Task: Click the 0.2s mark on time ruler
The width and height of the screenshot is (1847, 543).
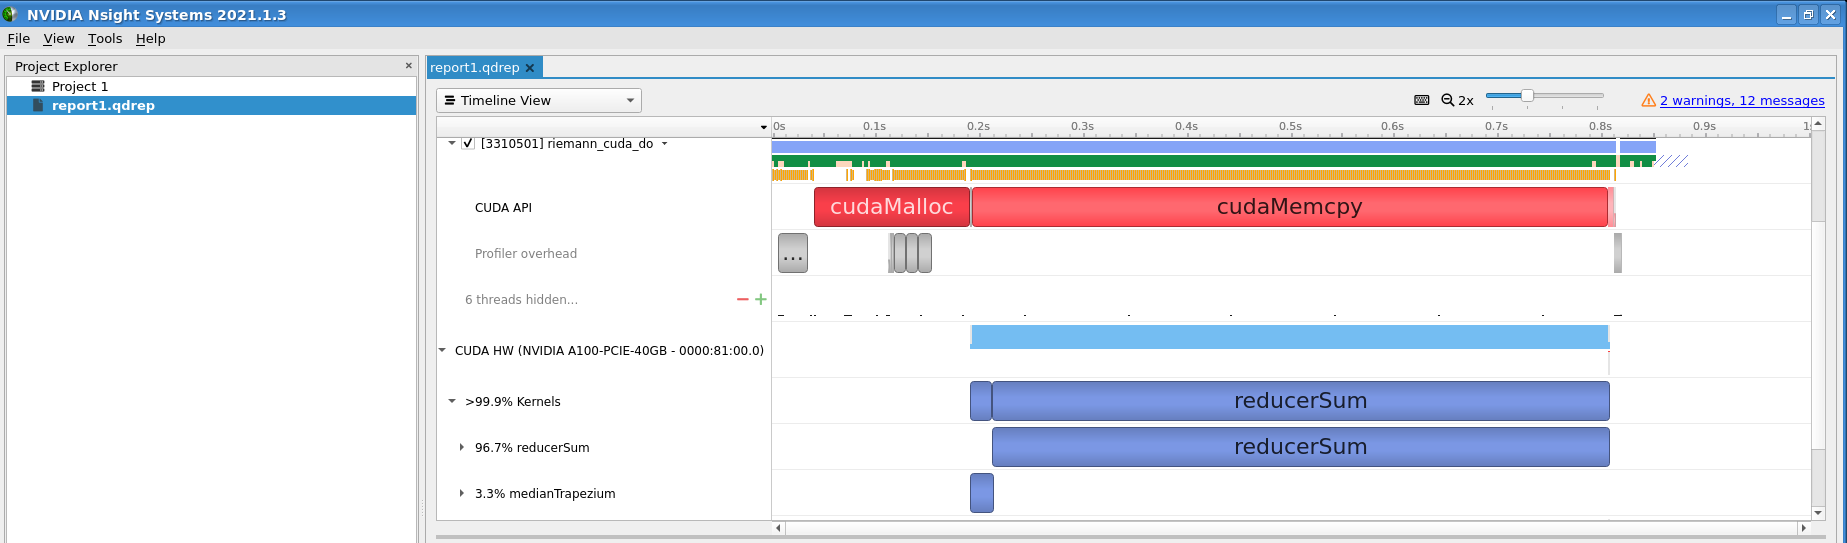Action: tap(978, 127)
